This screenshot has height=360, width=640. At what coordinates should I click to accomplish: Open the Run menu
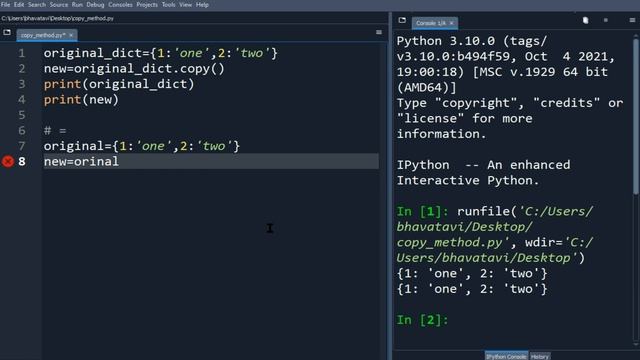point(77,4)
